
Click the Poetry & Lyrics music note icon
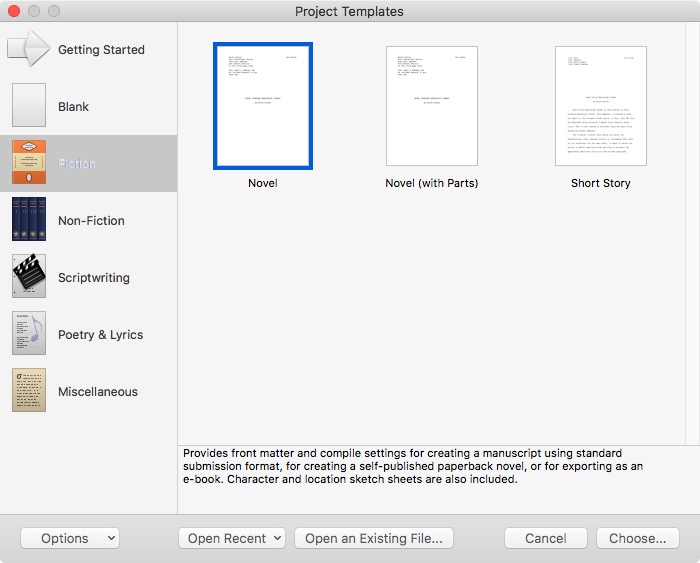29,334
